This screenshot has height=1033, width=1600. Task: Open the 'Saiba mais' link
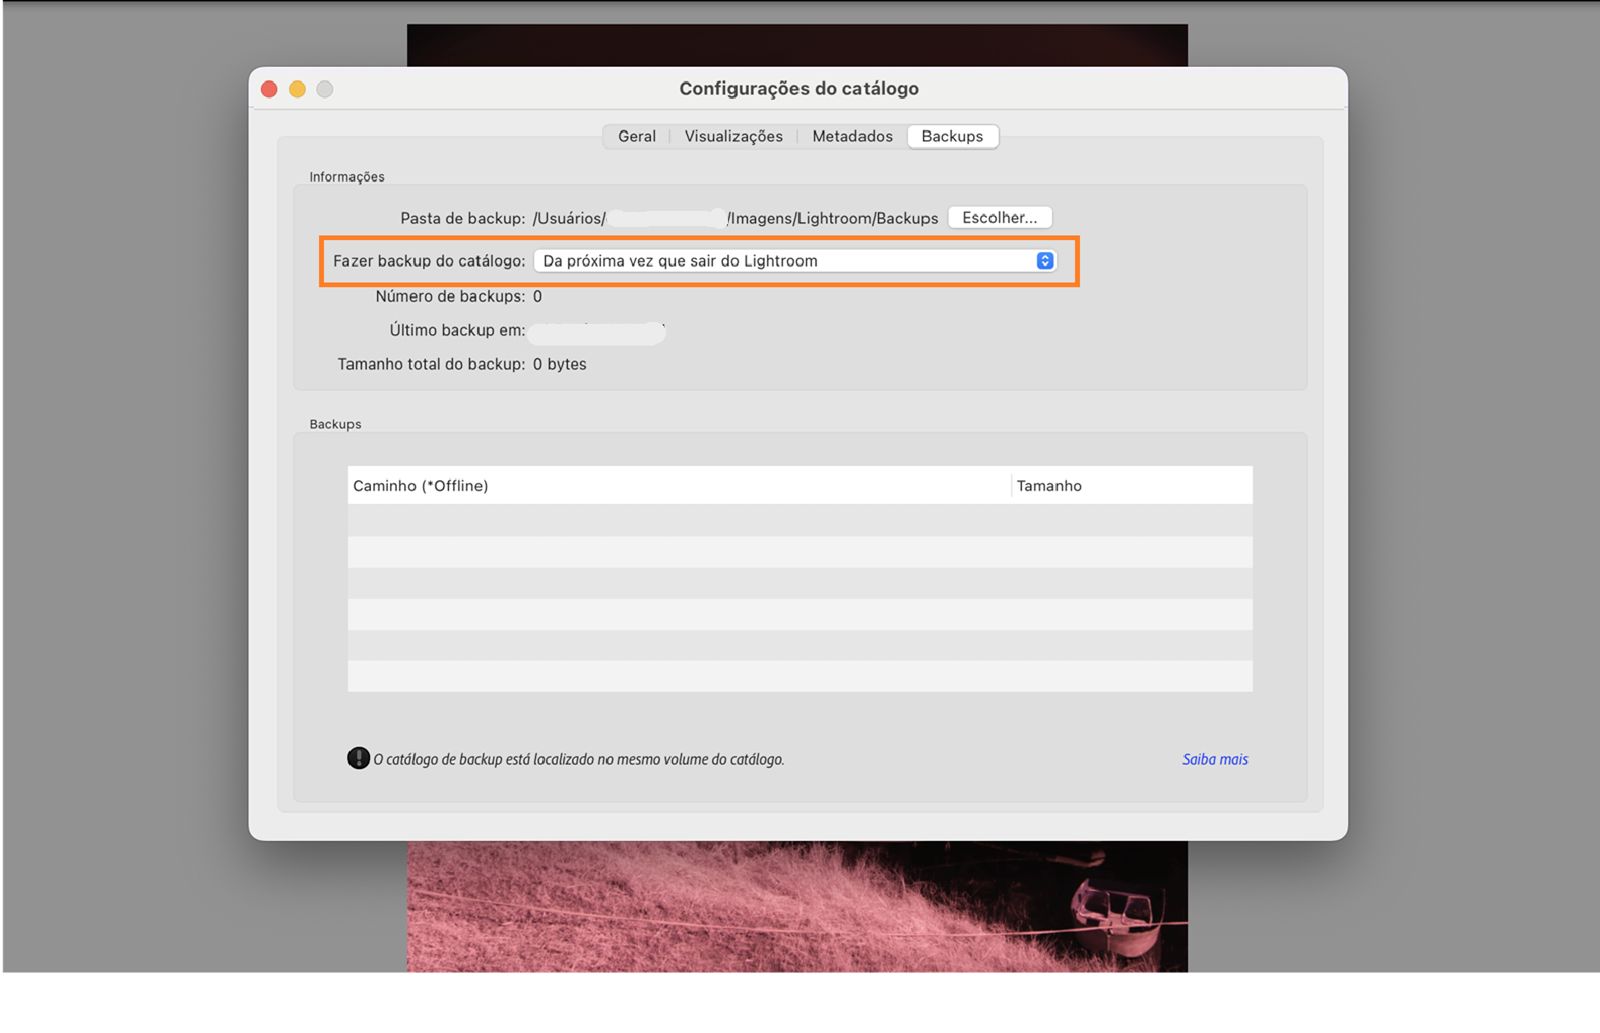[x=1214, y=759]
